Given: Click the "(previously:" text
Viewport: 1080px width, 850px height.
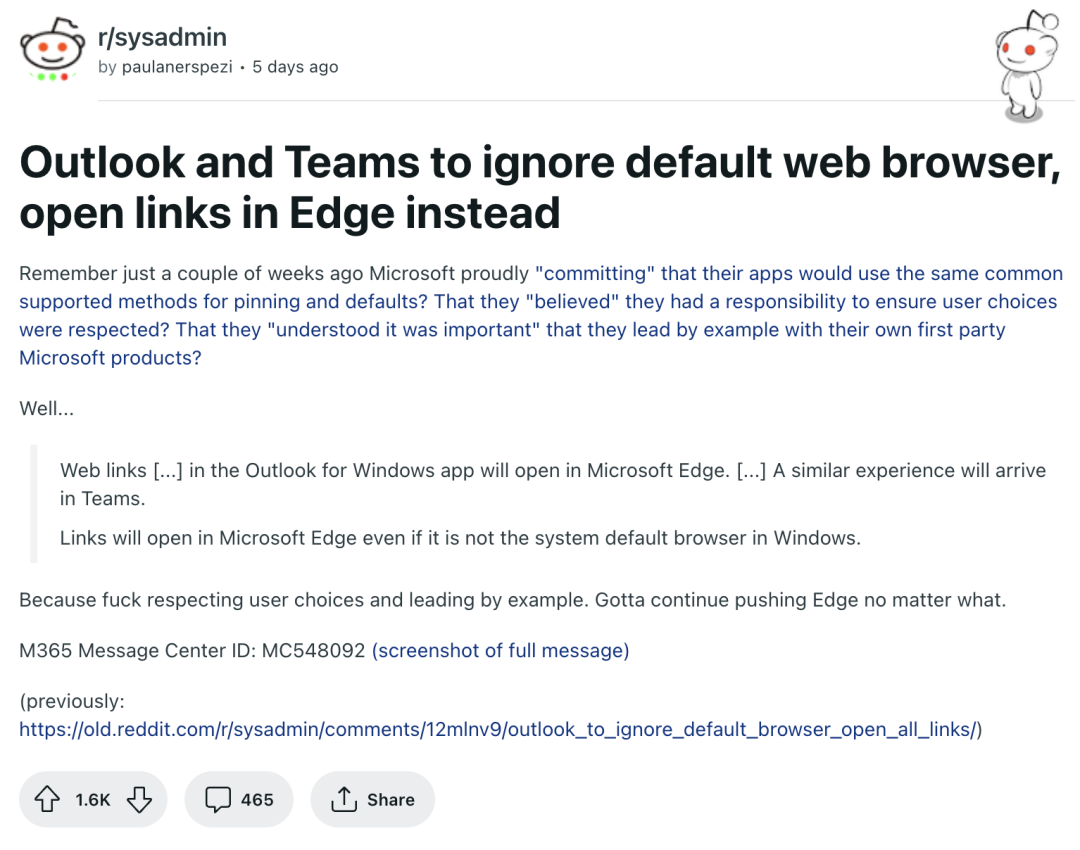Looking at the screenshot, I should click(x=72, y=701).
